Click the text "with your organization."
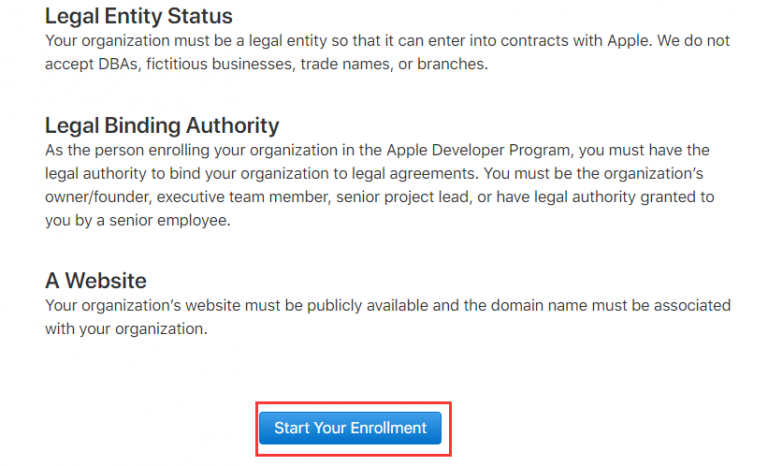Image resolution: width=768 pixels, height=466 pixels. click(x=126, y=328)
